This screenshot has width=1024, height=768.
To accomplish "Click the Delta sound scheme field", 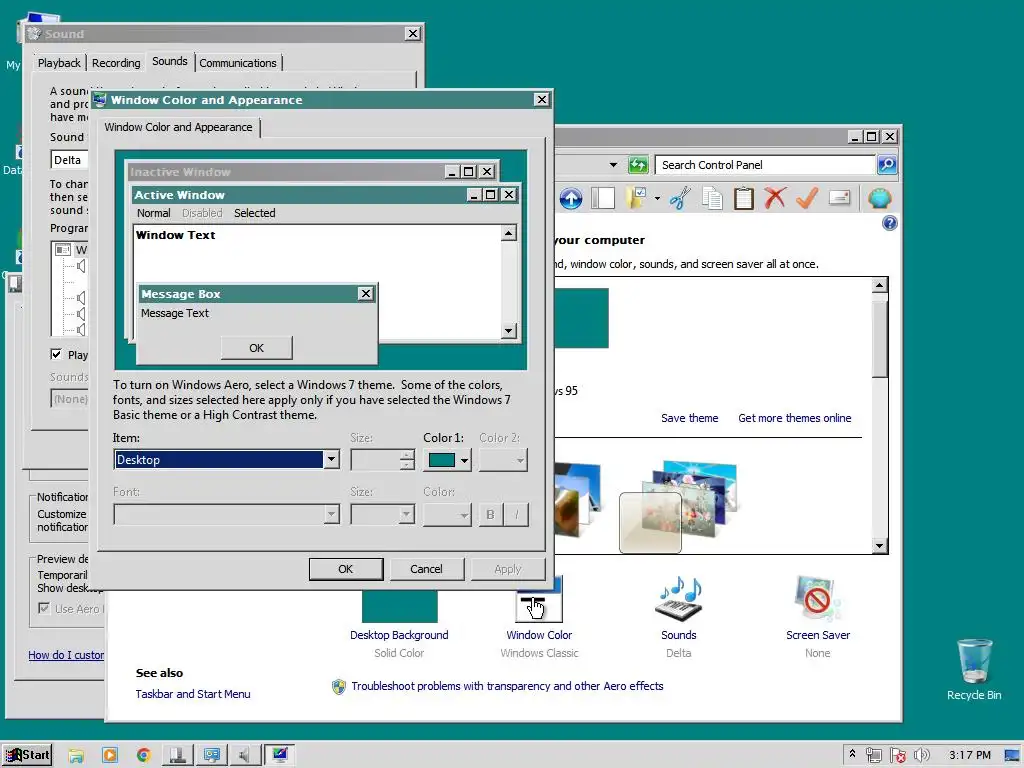I will (69, 160).
